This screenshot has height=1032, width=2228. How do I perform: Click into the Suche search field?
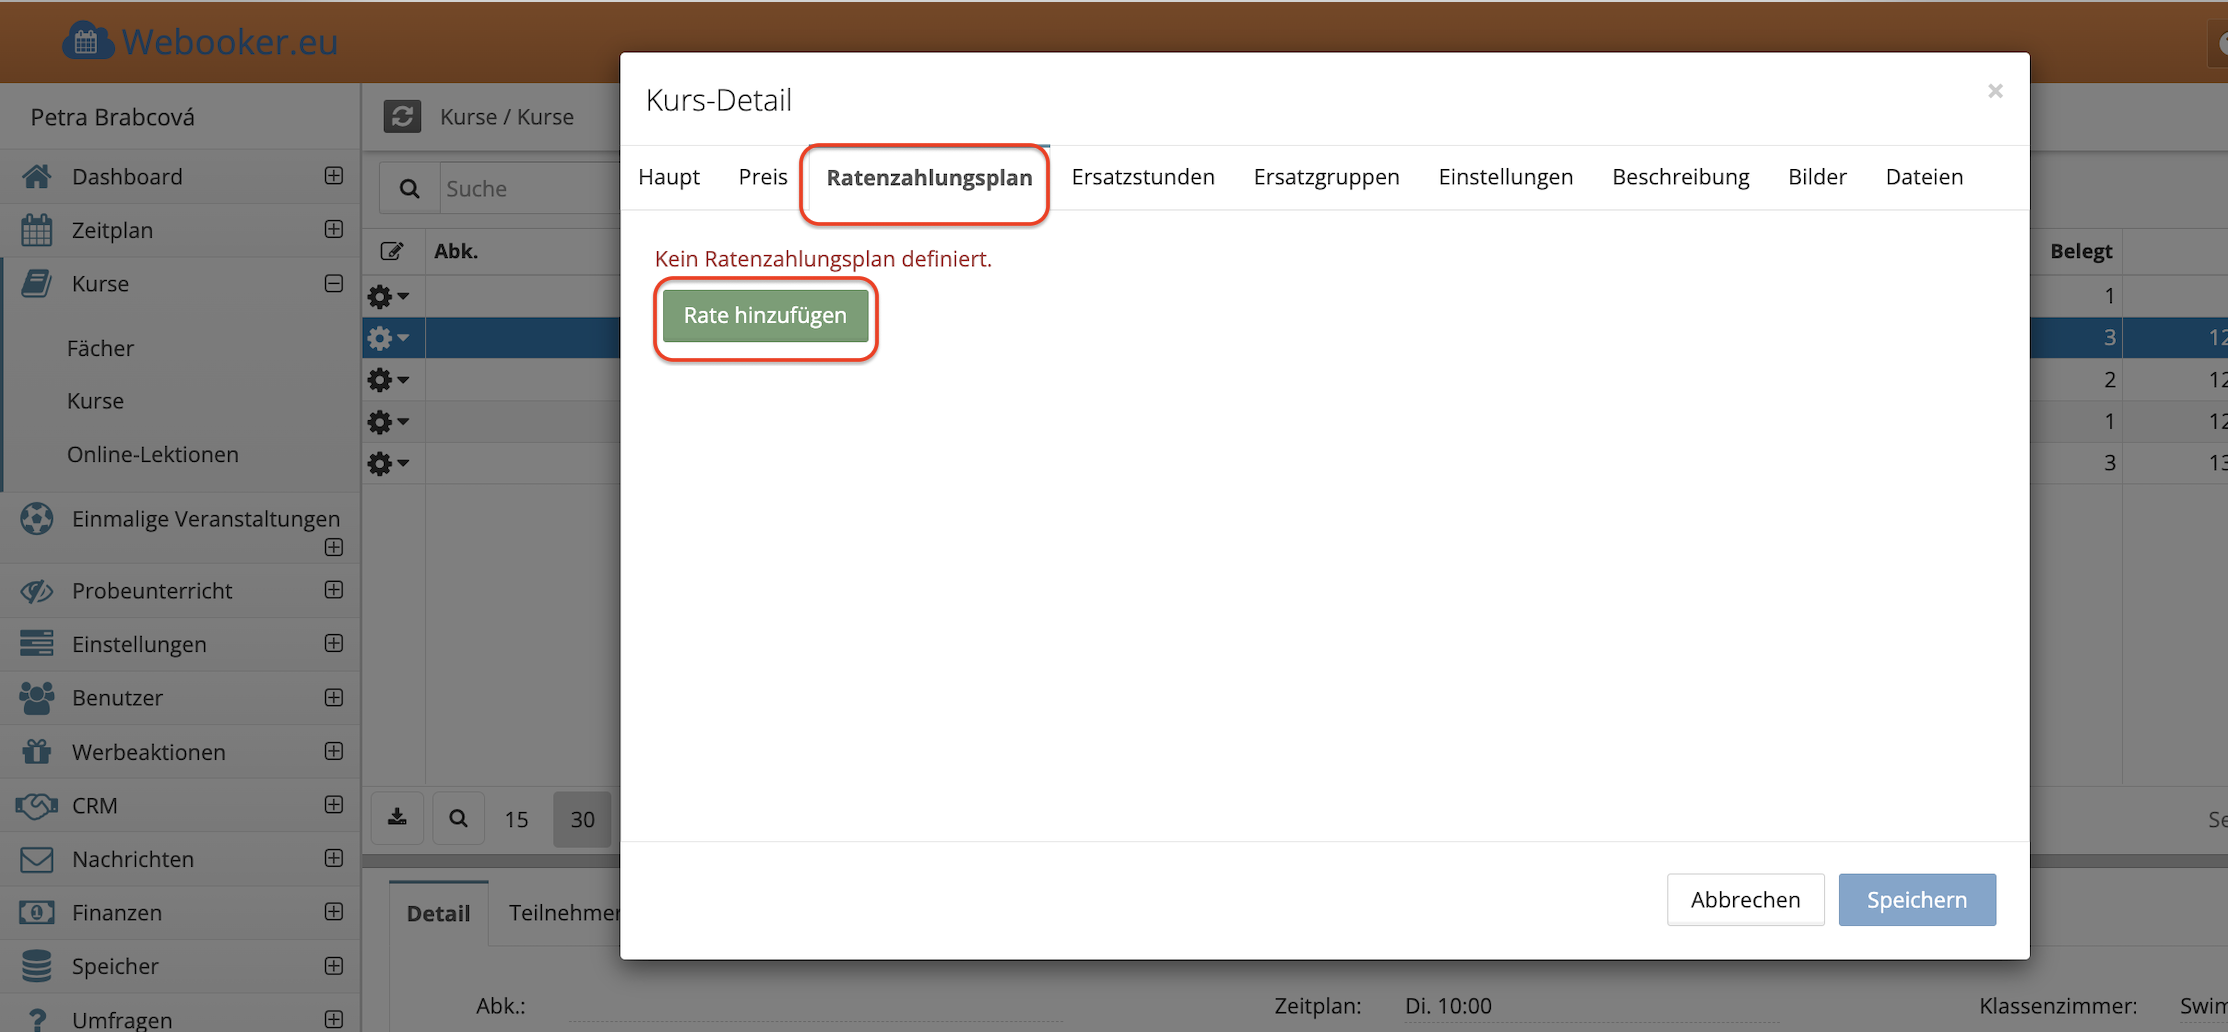(x=530, y=188)
